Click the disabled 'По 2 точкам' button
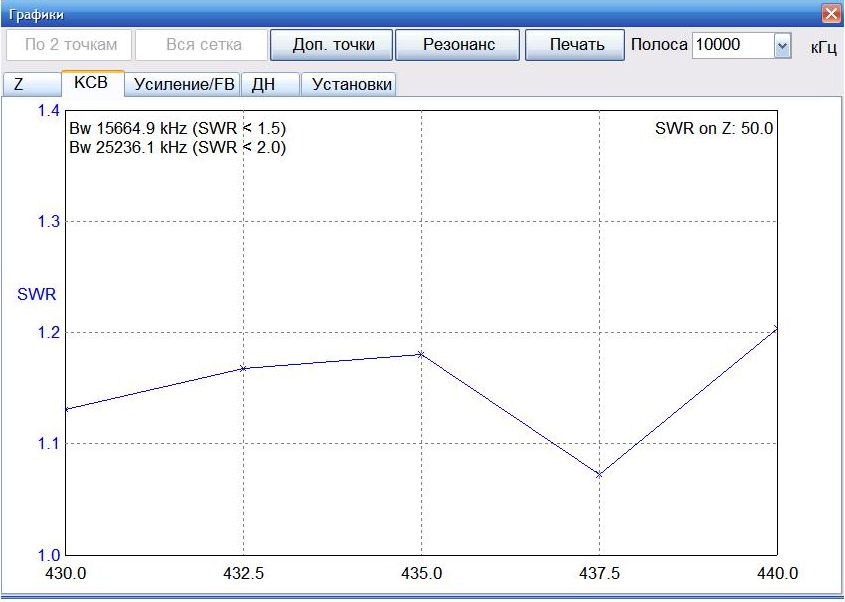Screen dimensions: 845x602 pos(69,45)
